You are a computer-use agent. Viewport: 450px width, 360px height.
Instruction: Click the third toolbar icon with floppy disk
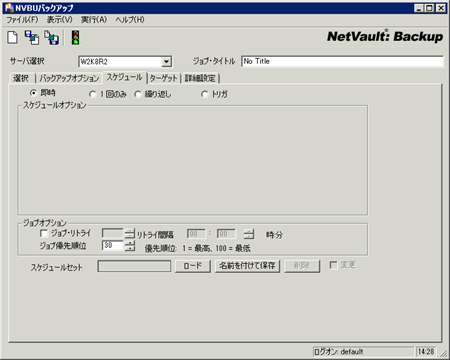(51, 37)
